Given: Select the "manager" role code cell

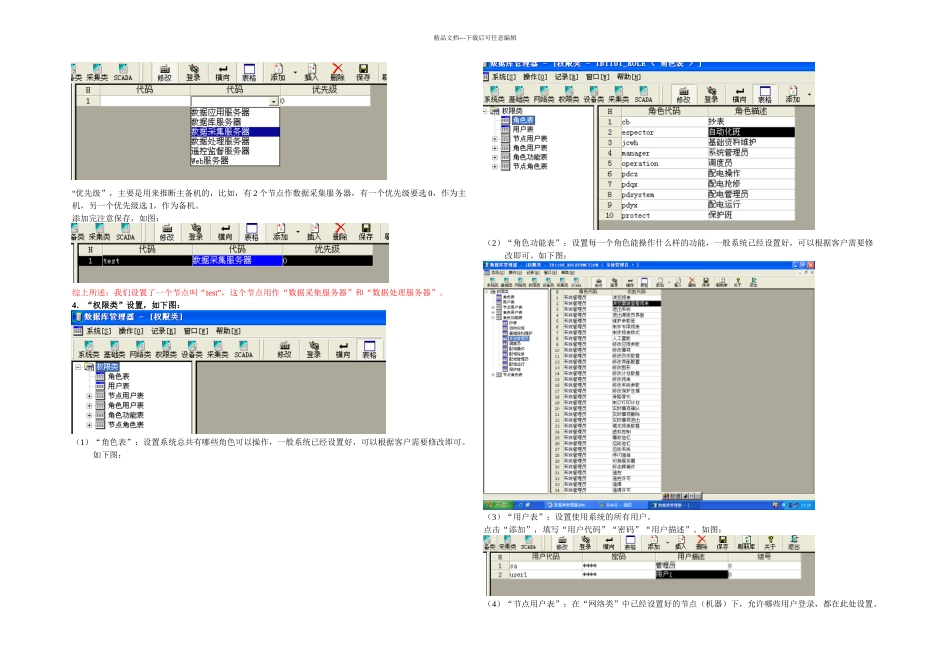Looking at the screenshot, I should [x=664, y=153].
